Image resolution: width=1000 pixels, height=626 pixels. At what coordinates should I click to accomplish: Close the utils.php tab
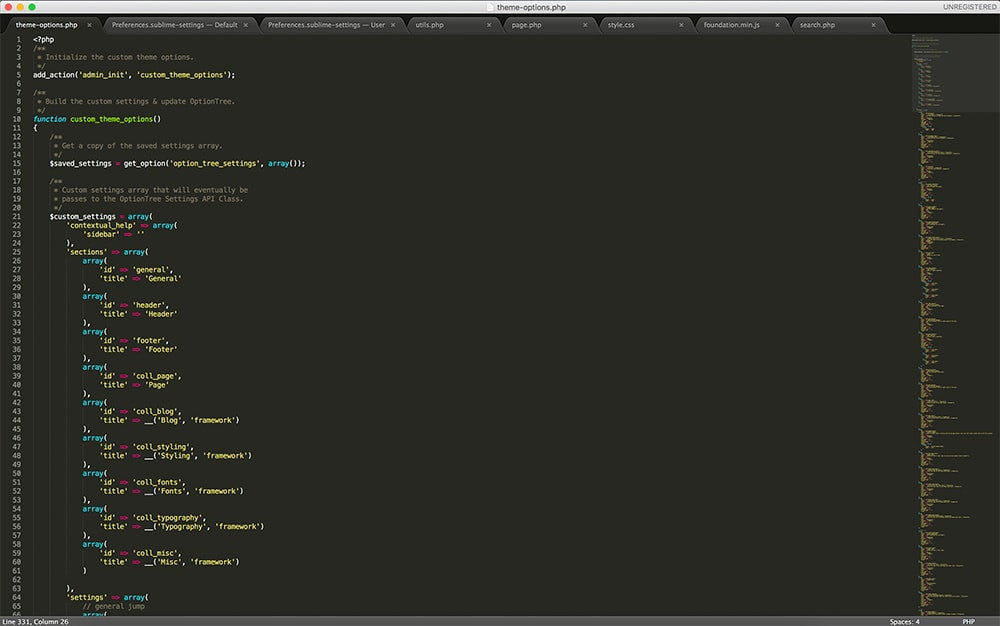pyautogui.click(x=489, y=25)
